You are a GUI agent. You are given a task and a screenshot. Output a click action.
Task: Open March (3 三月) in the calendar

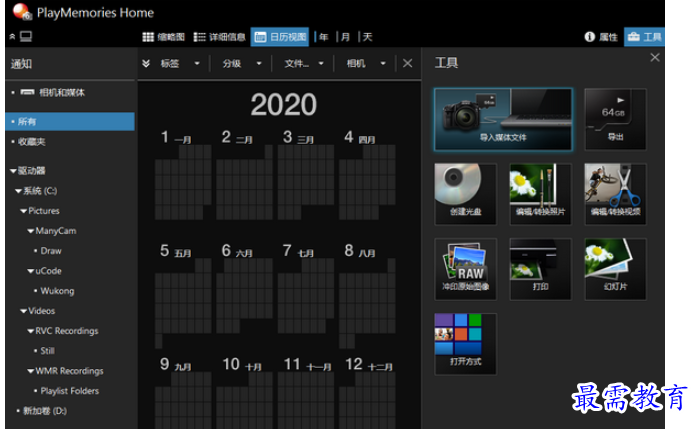[x=306, y=175]
